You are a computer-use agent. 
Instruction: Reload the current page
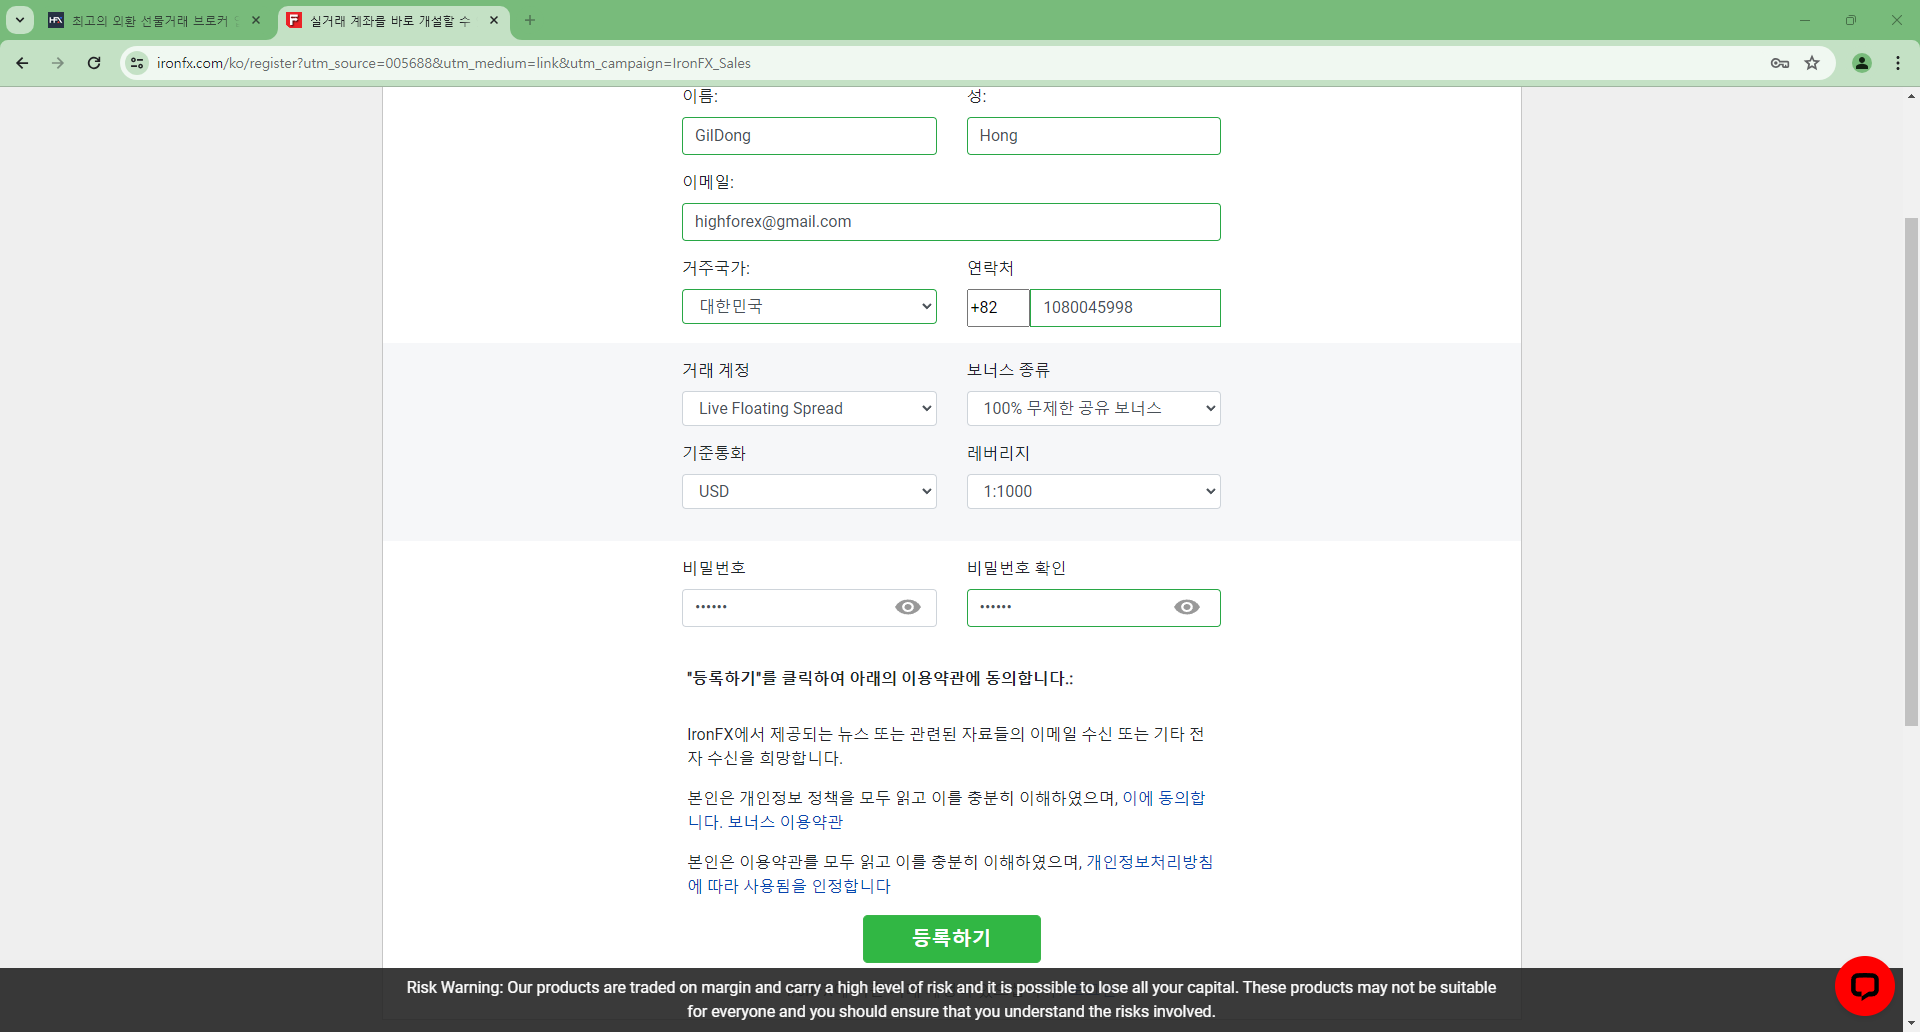[94, 62]
